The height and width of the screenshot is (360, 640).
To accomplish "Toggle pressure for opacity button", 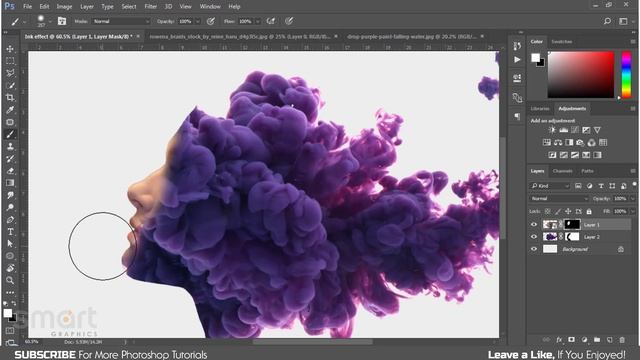I will click(x=211, y=21).
